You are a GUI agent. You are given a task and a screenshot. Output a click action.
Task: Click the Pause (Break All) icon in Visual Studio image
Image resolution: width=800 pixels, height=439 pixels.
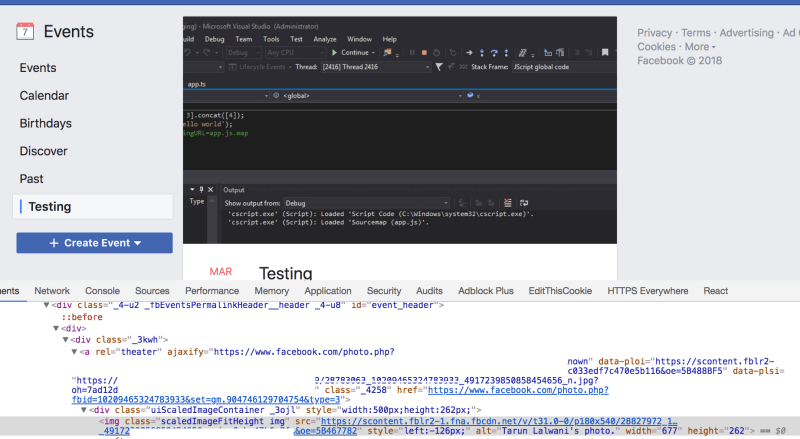pyautogui.click(x=412, y=53)
